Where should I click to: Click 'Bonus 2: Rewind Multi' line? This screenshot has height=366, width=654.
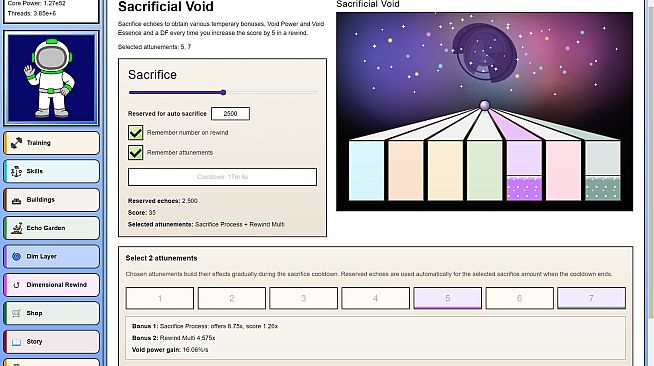(x=174, y=338)
